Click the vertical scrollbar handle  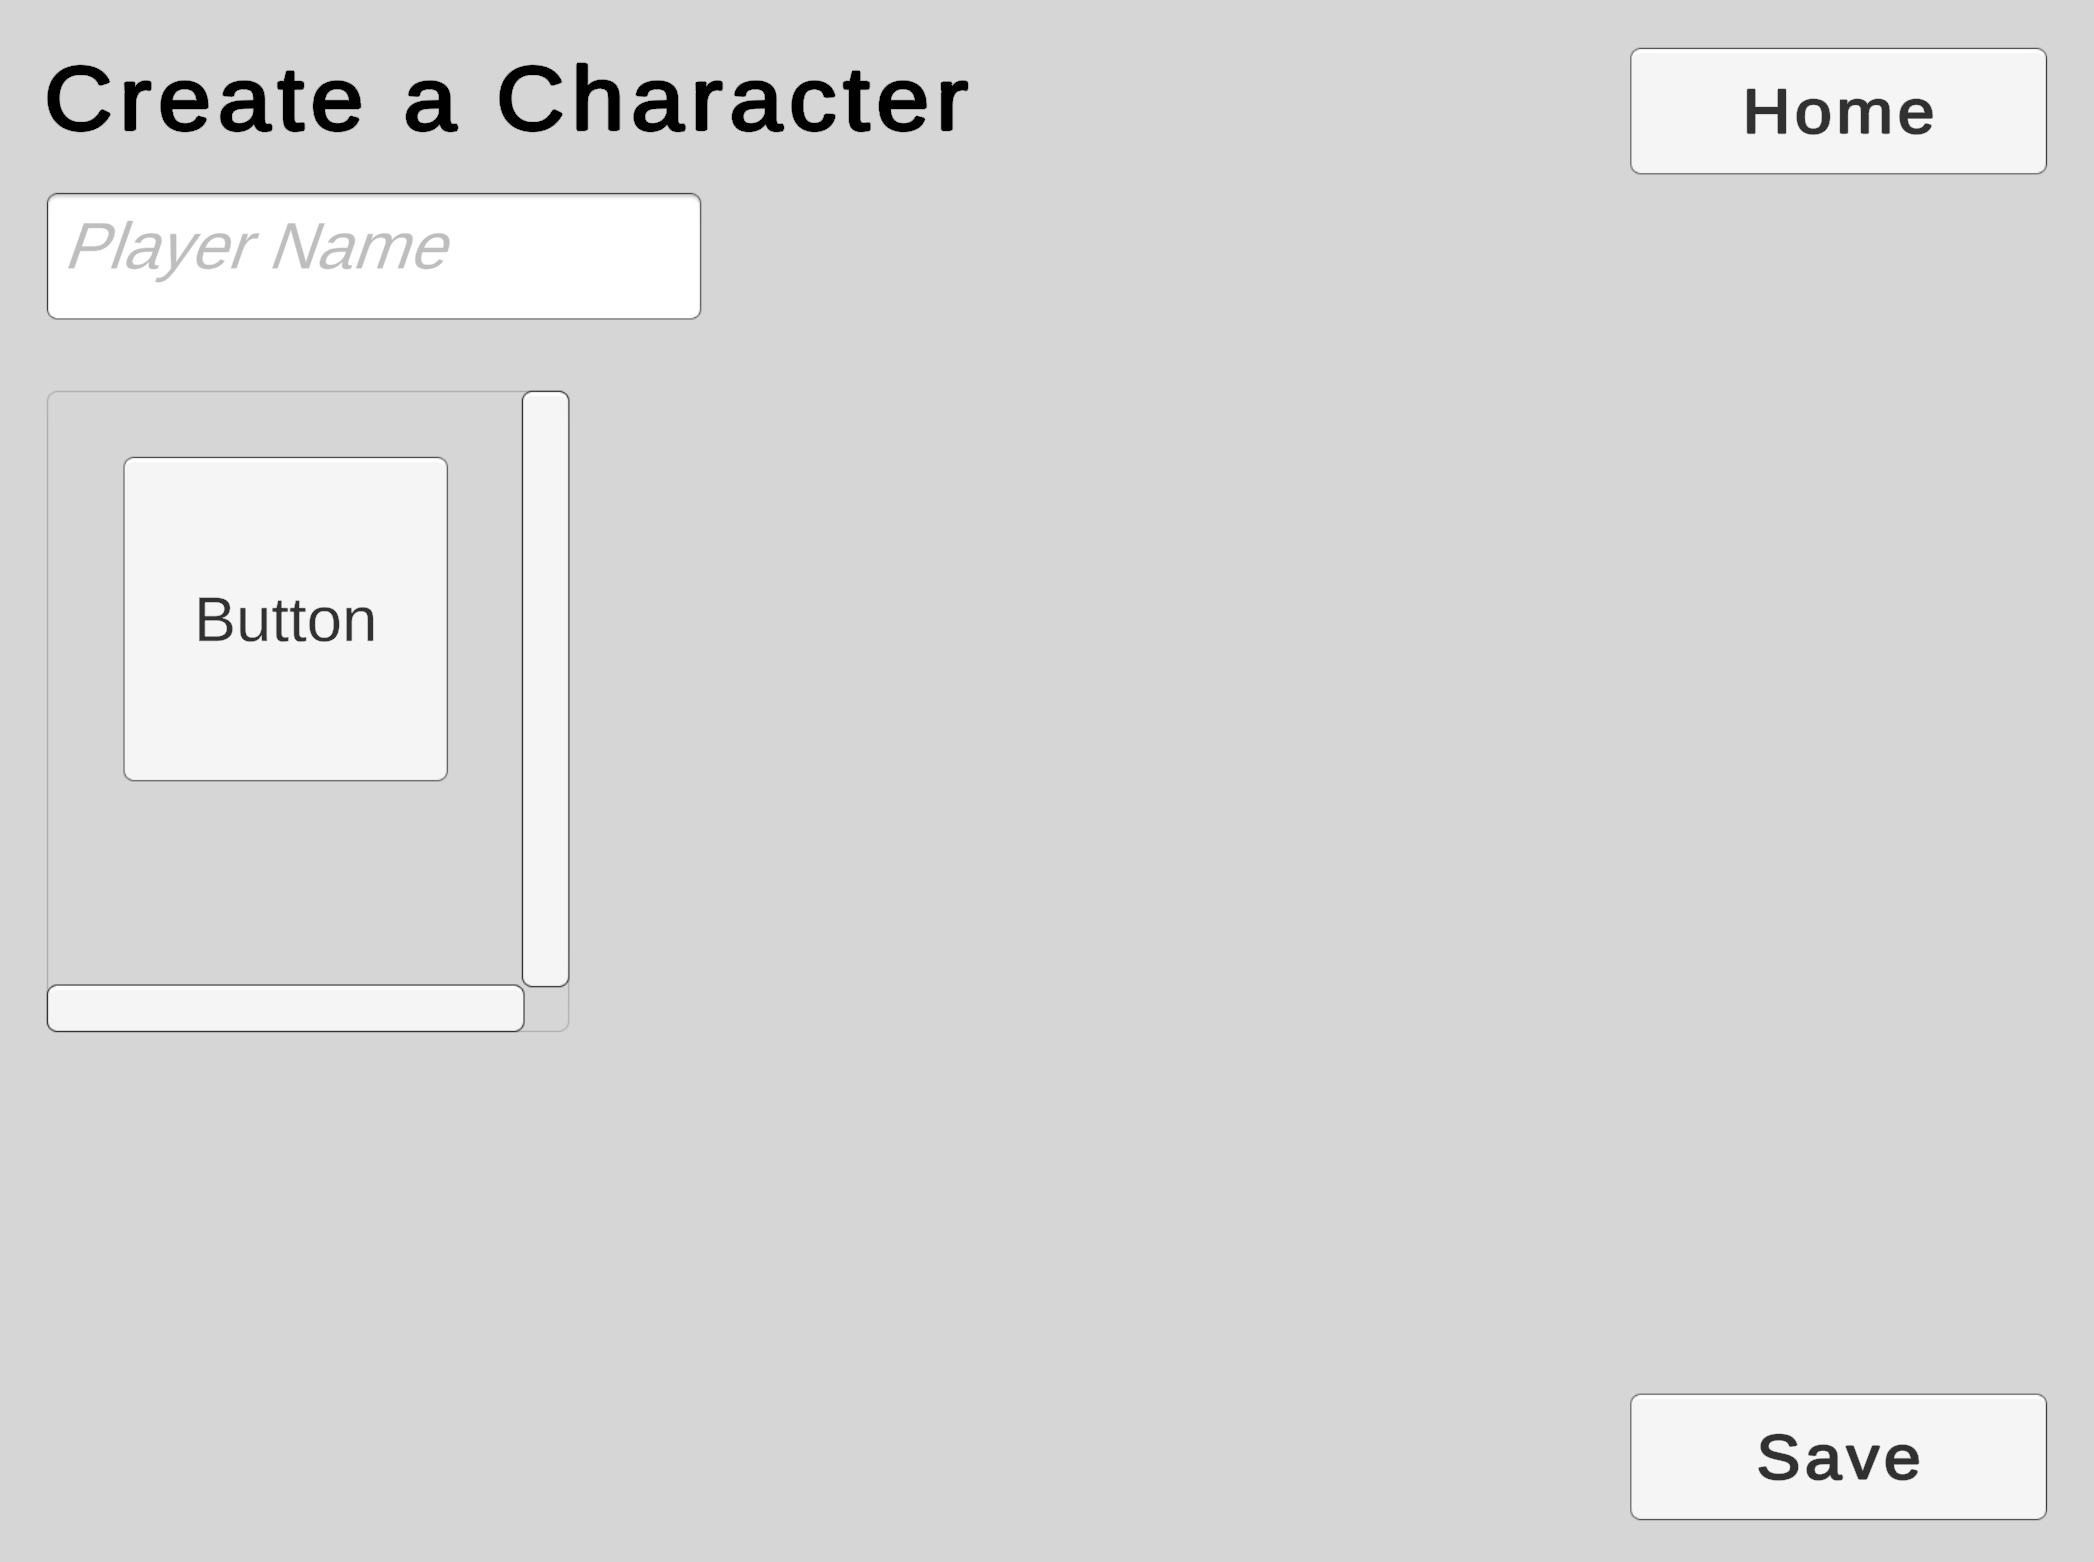(x=545, y=688)
